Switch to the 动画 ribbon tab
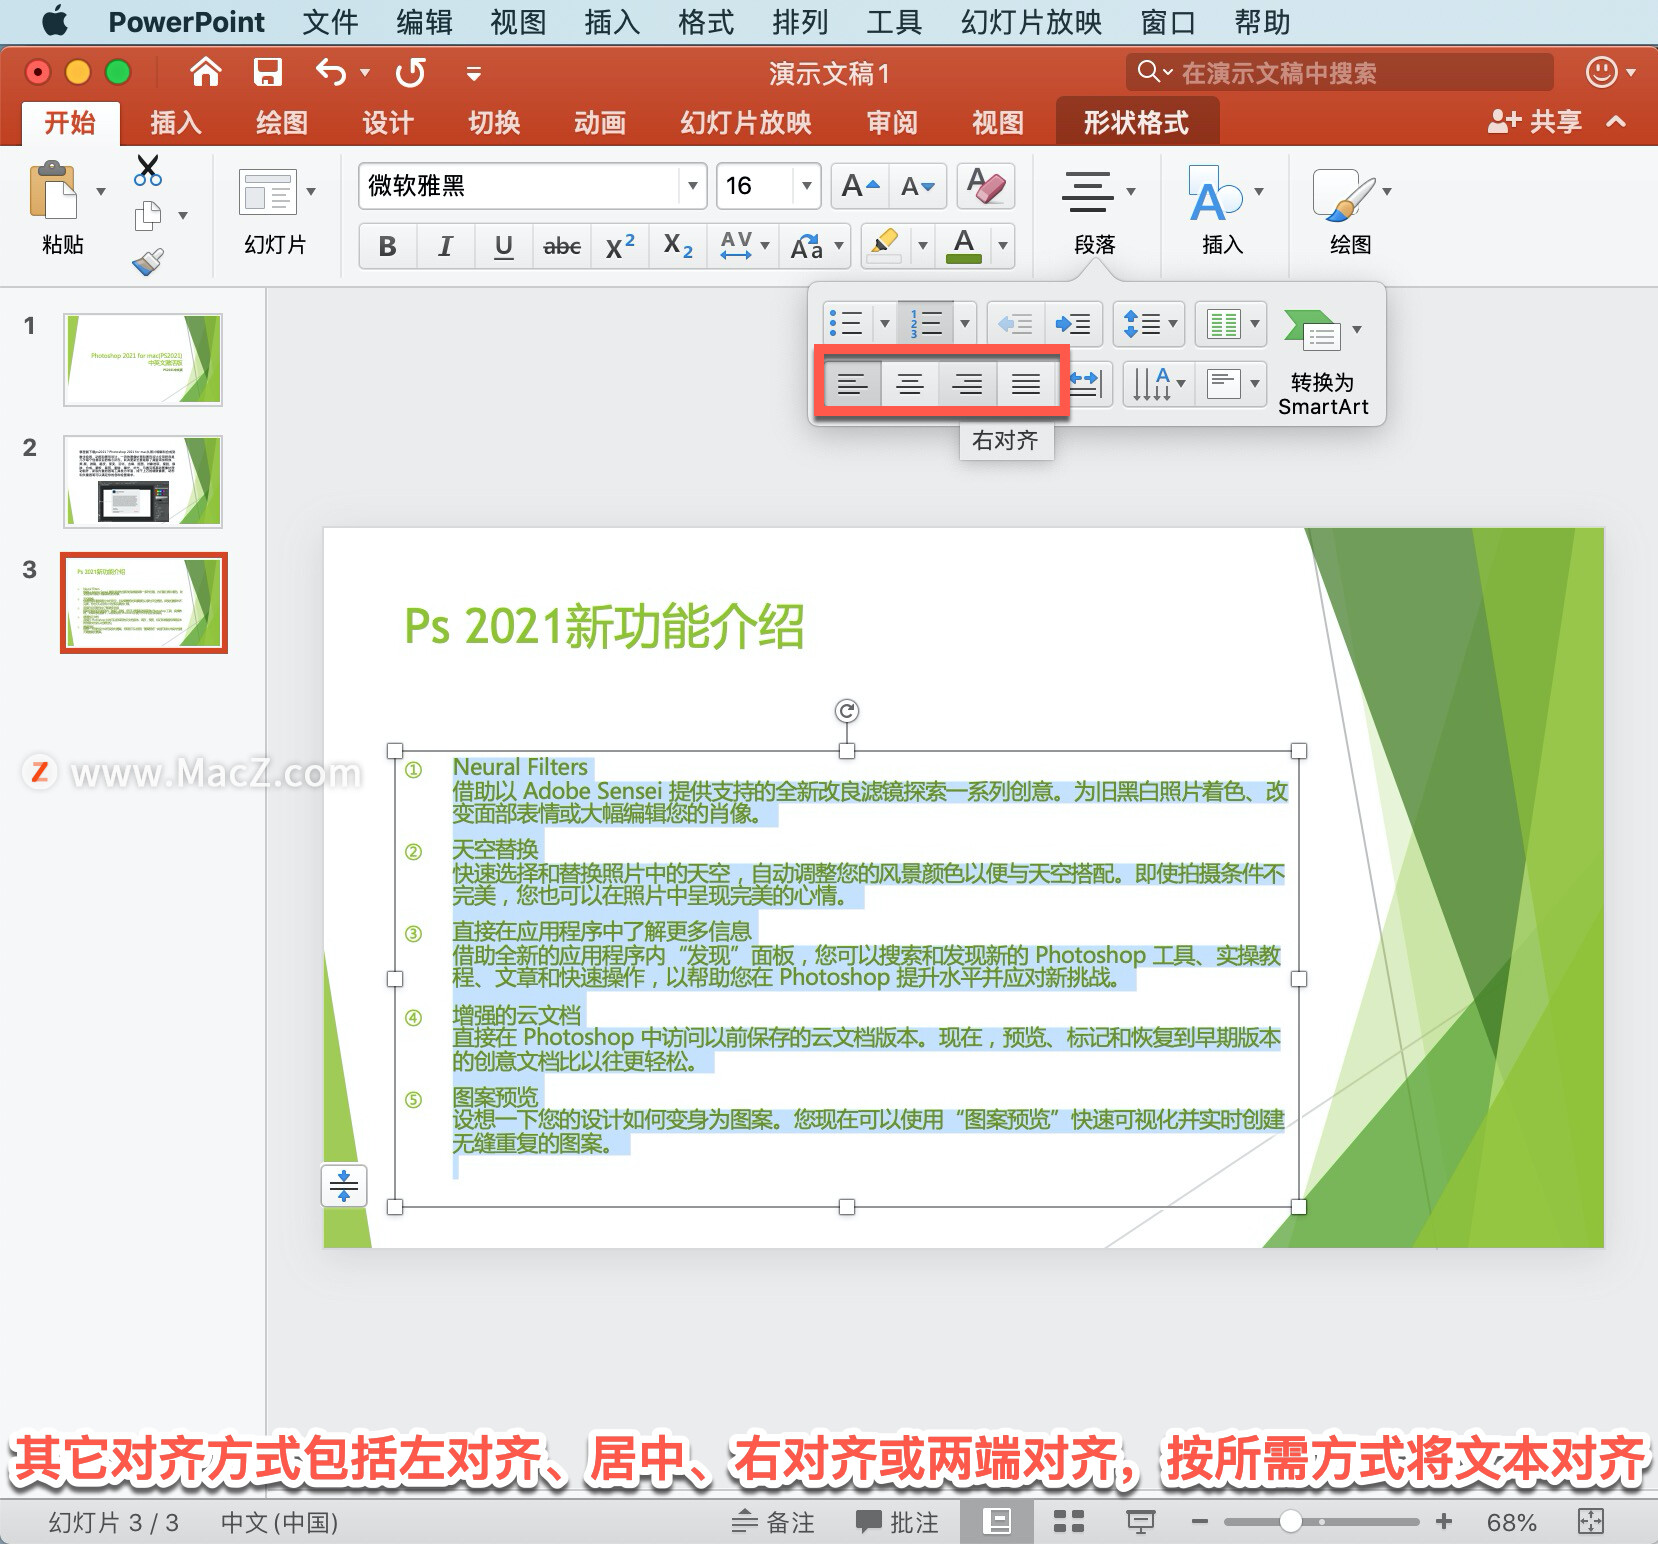 (x=600, y=123)
